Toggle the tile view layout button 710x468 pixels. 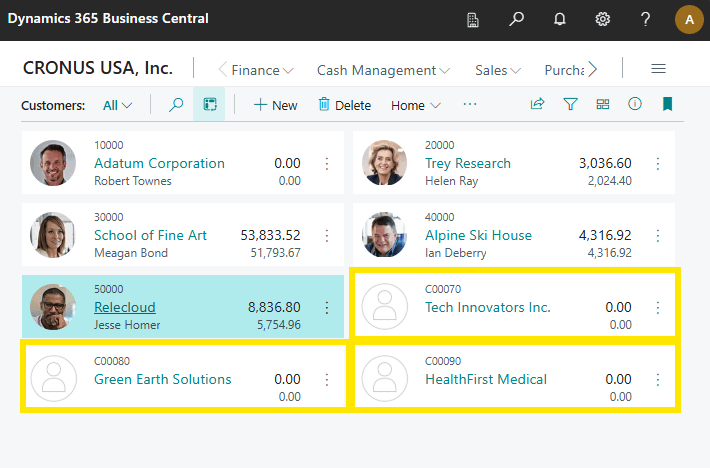point(209,105)
